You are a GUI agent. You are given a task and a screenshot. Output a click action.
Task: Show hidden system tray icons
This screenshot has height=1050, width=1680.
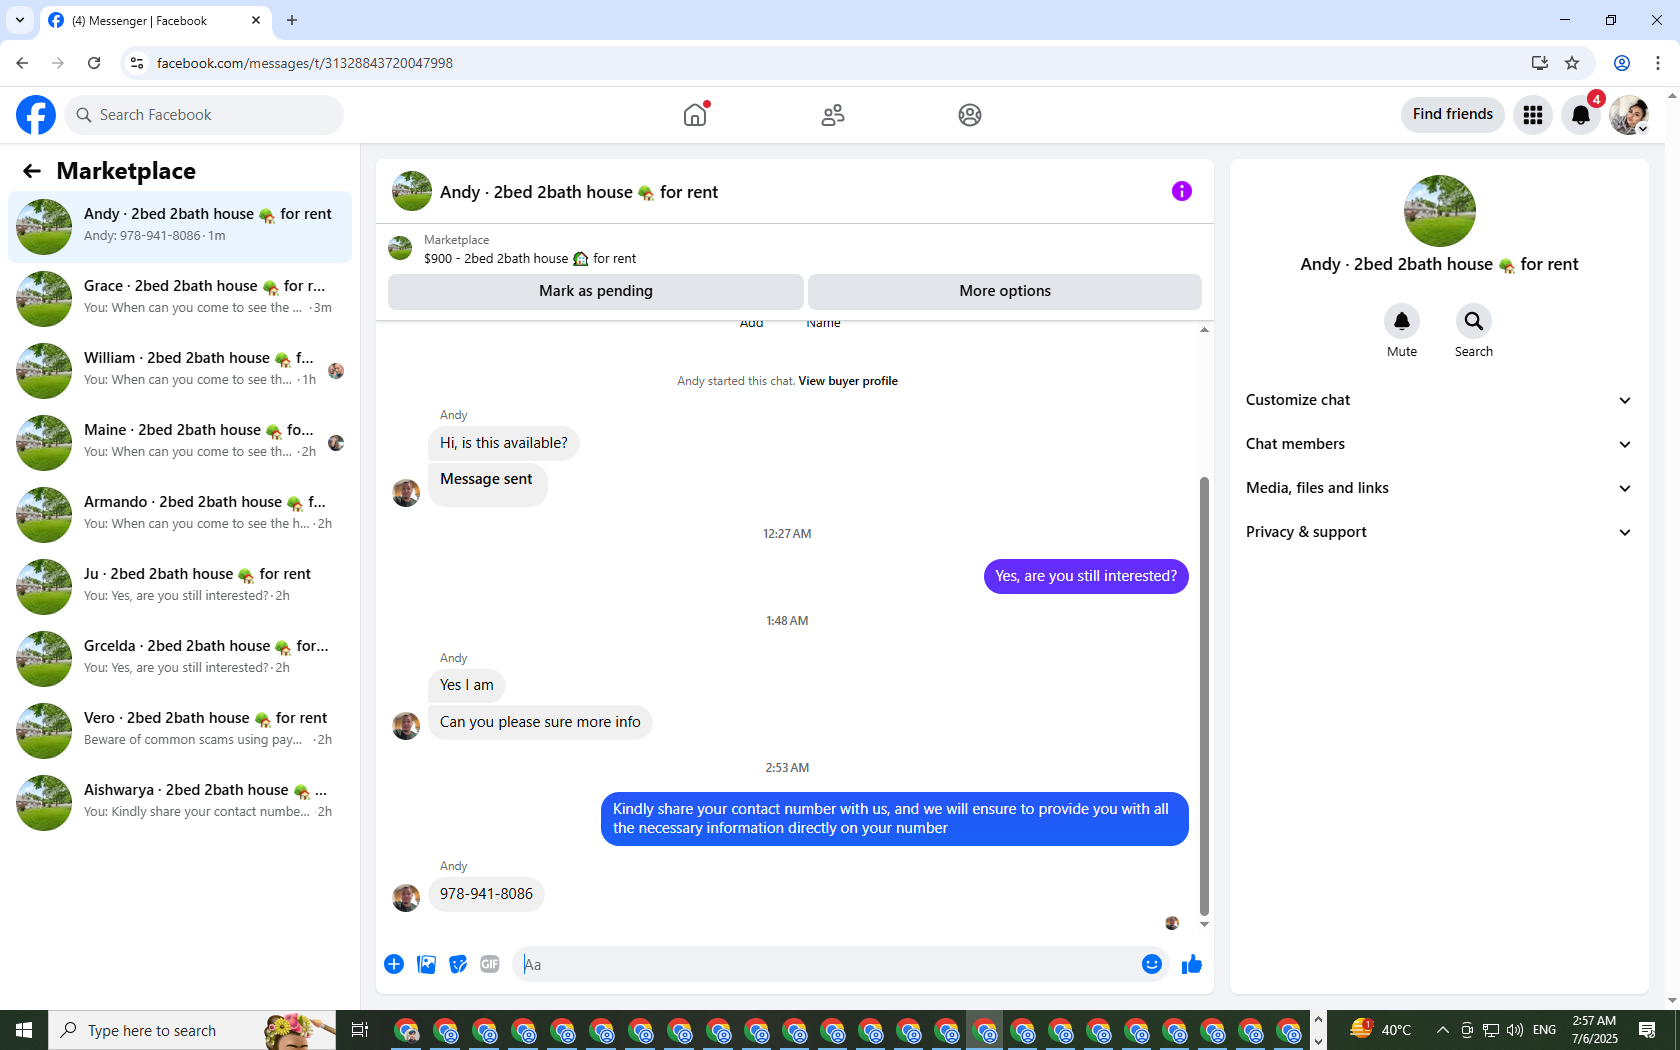[x=1442, y=1030]
